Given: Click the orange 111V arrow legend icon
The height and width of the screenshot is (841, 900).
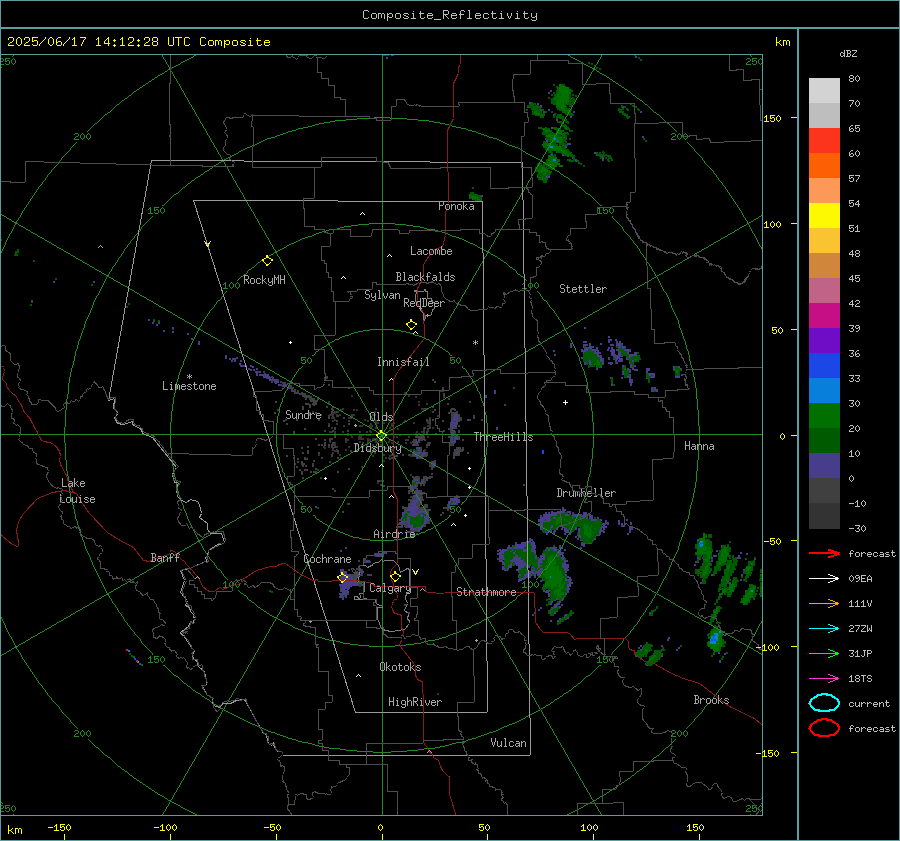Looking at the screenshot, I should [x=824, y=603].
